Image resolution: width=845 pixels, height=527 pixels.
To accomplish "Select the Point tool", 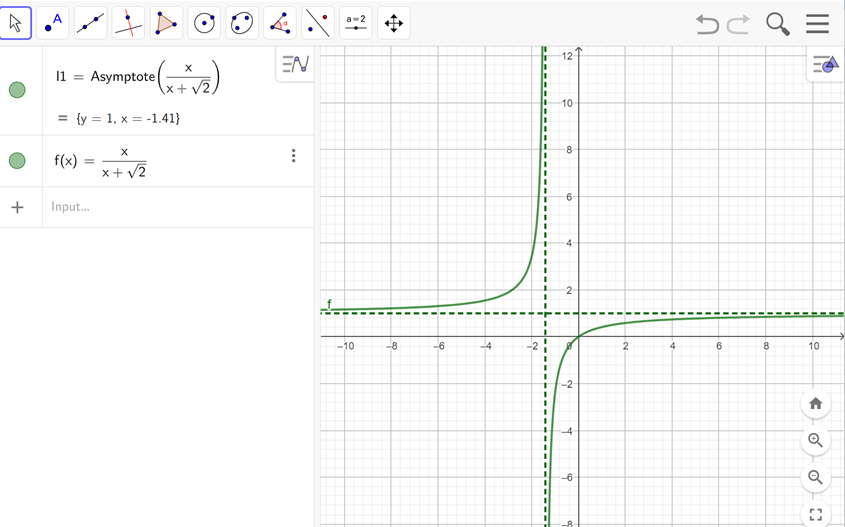I will [54, 23].
